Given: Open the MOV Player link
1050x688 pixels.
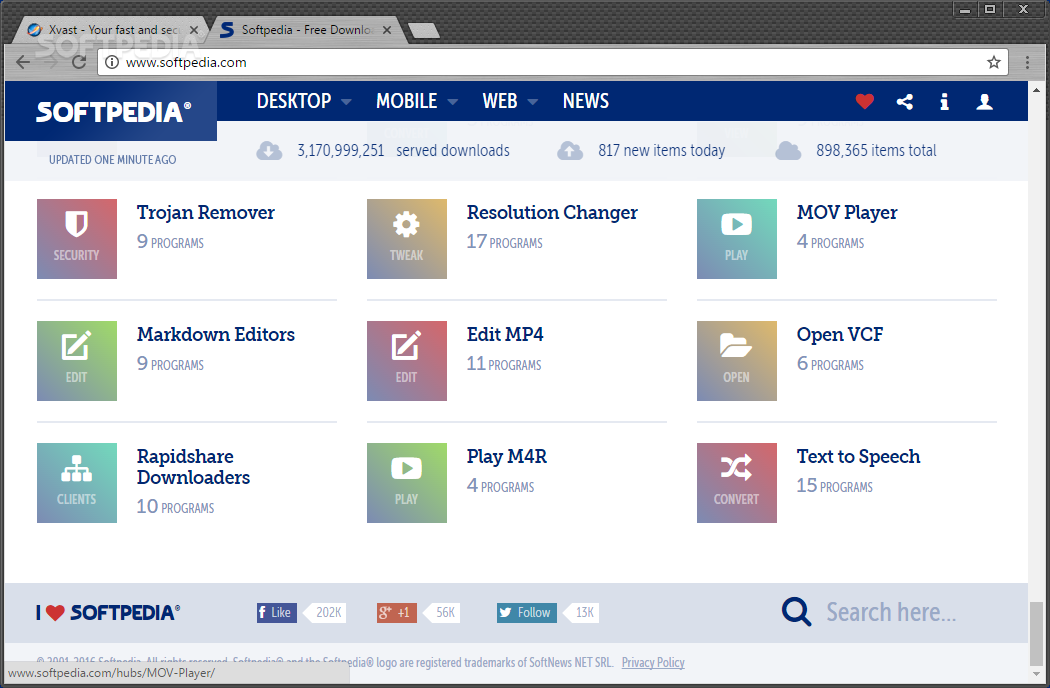Looking at the screenshot, I should point(847,212).
